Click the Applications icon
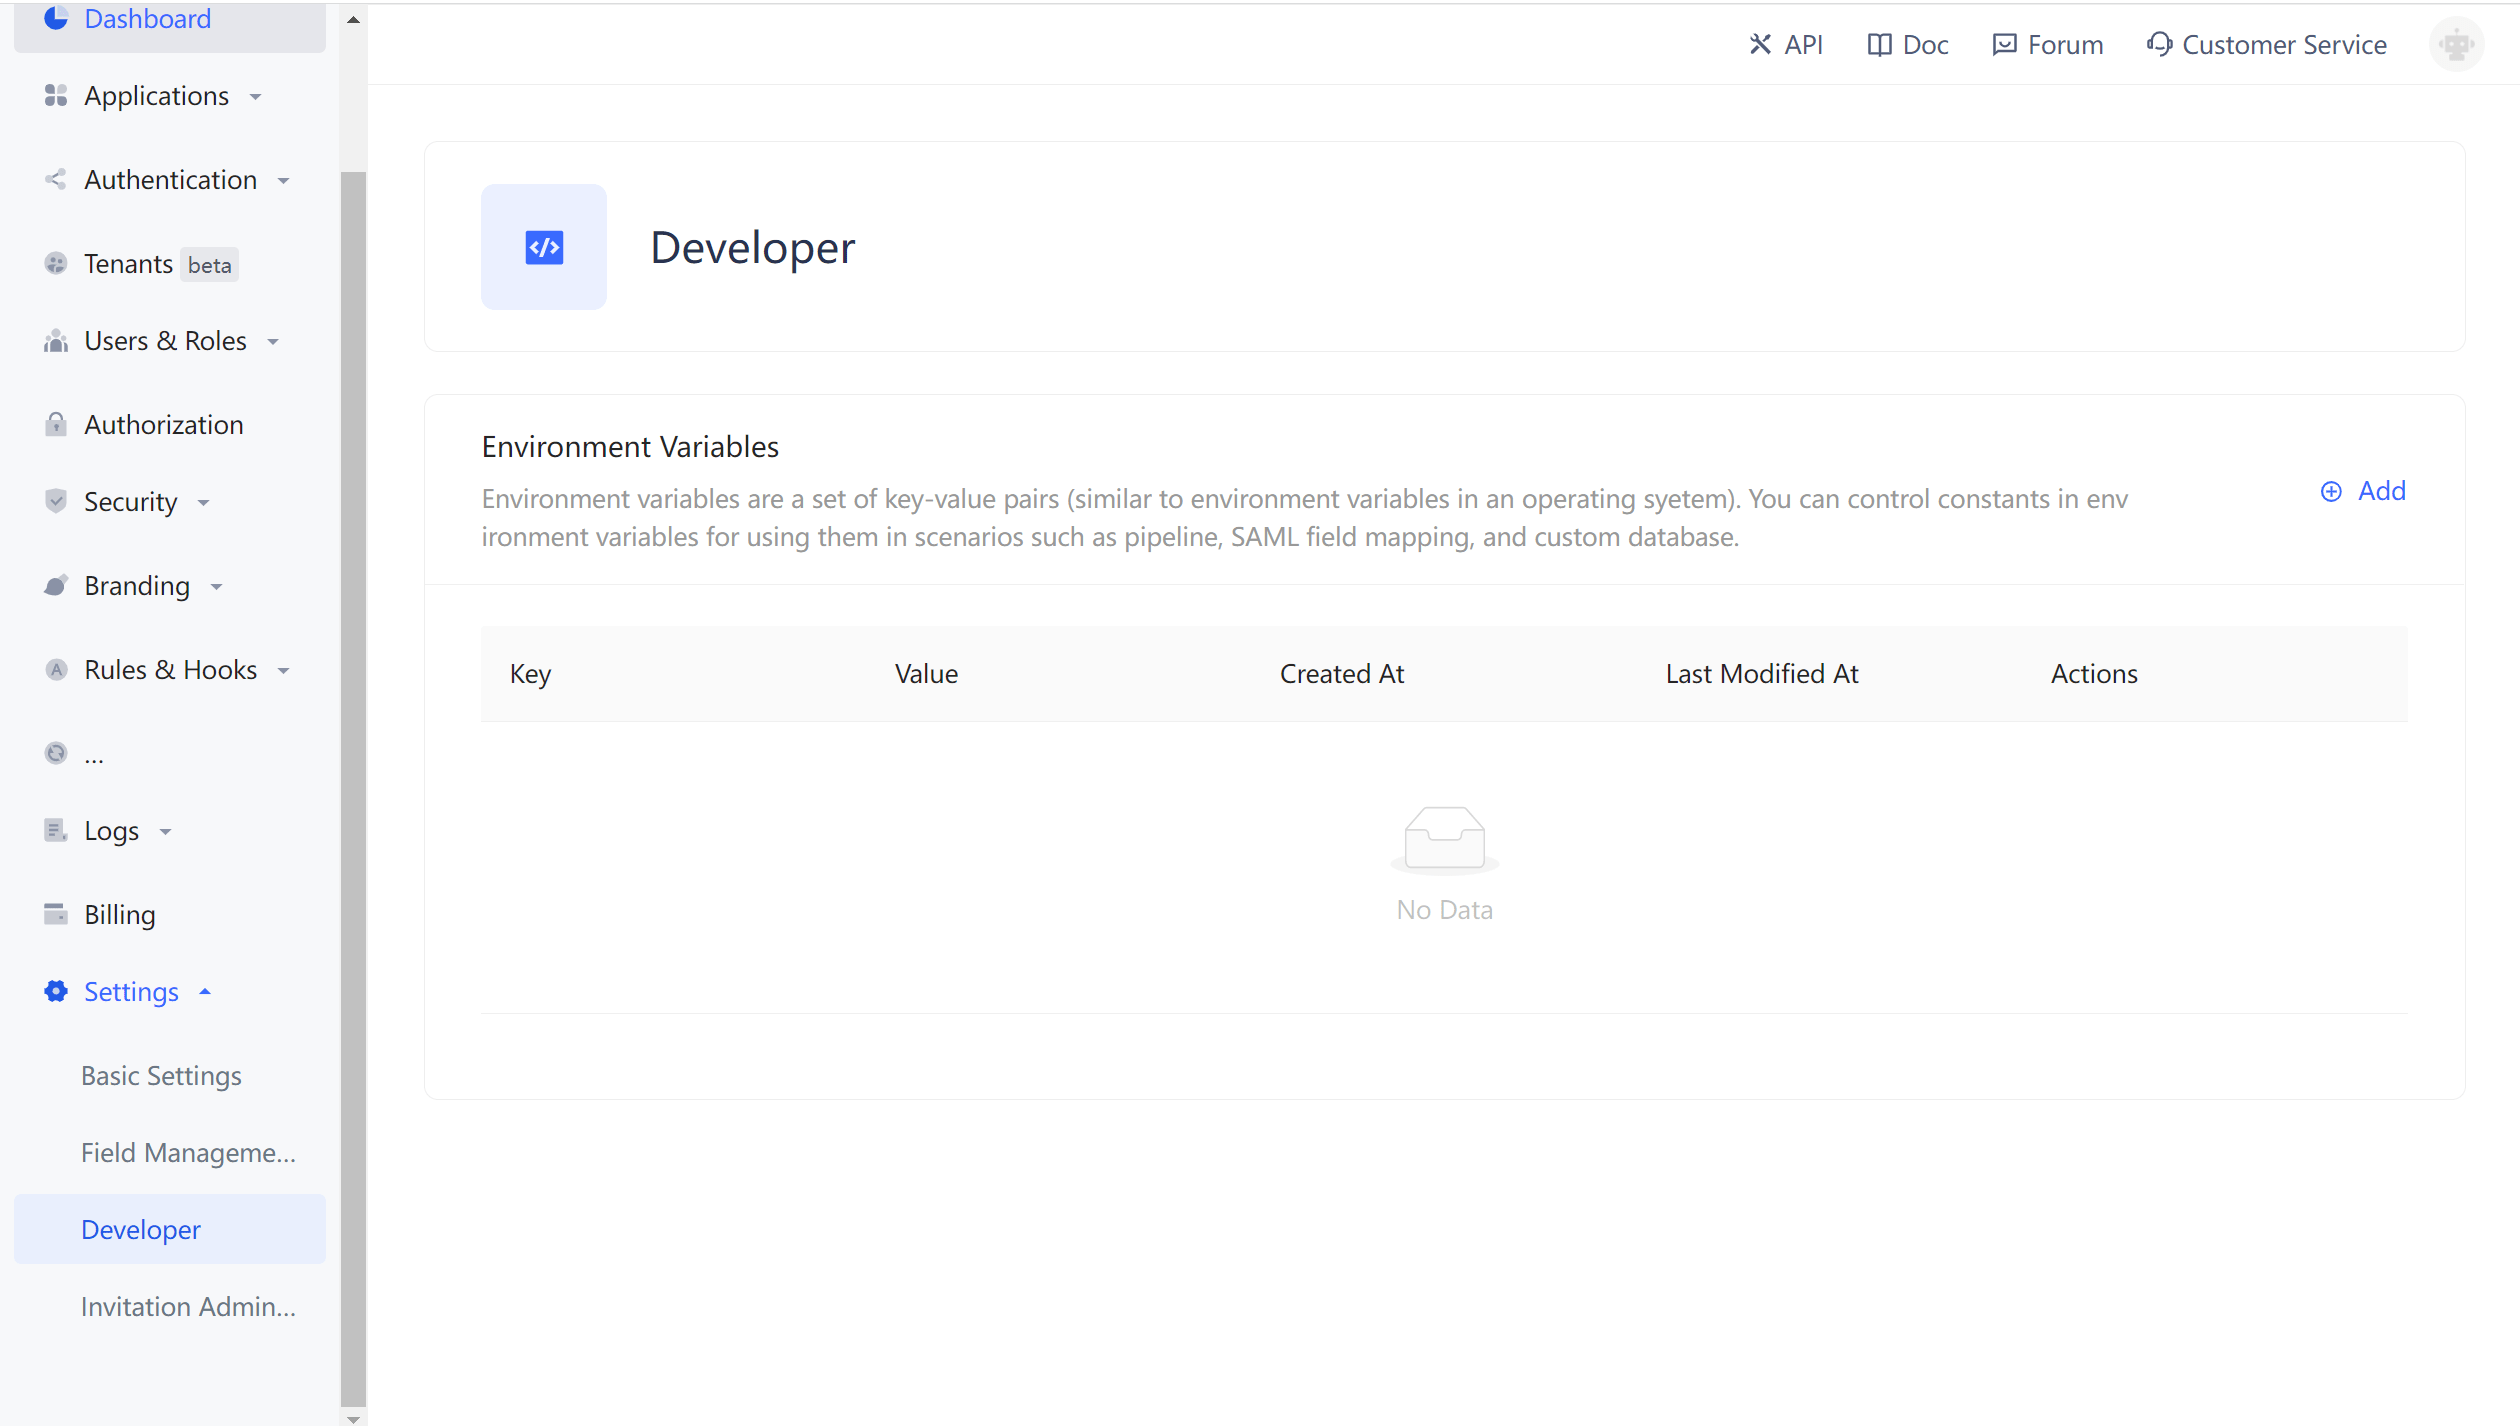 (x=55, y=95)
